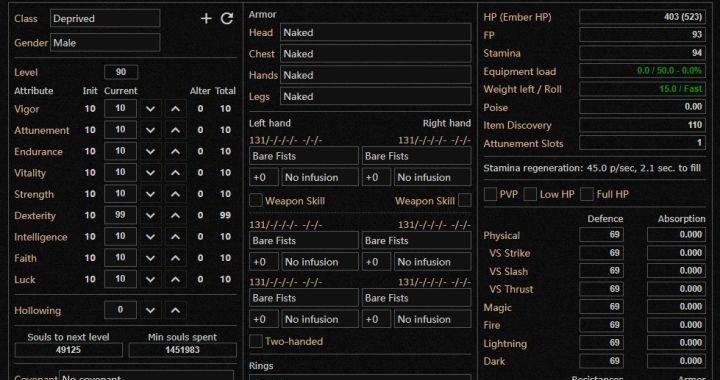
Task: Enable the right hand Weapon Skill checkbox
Action: click(465, 201)
